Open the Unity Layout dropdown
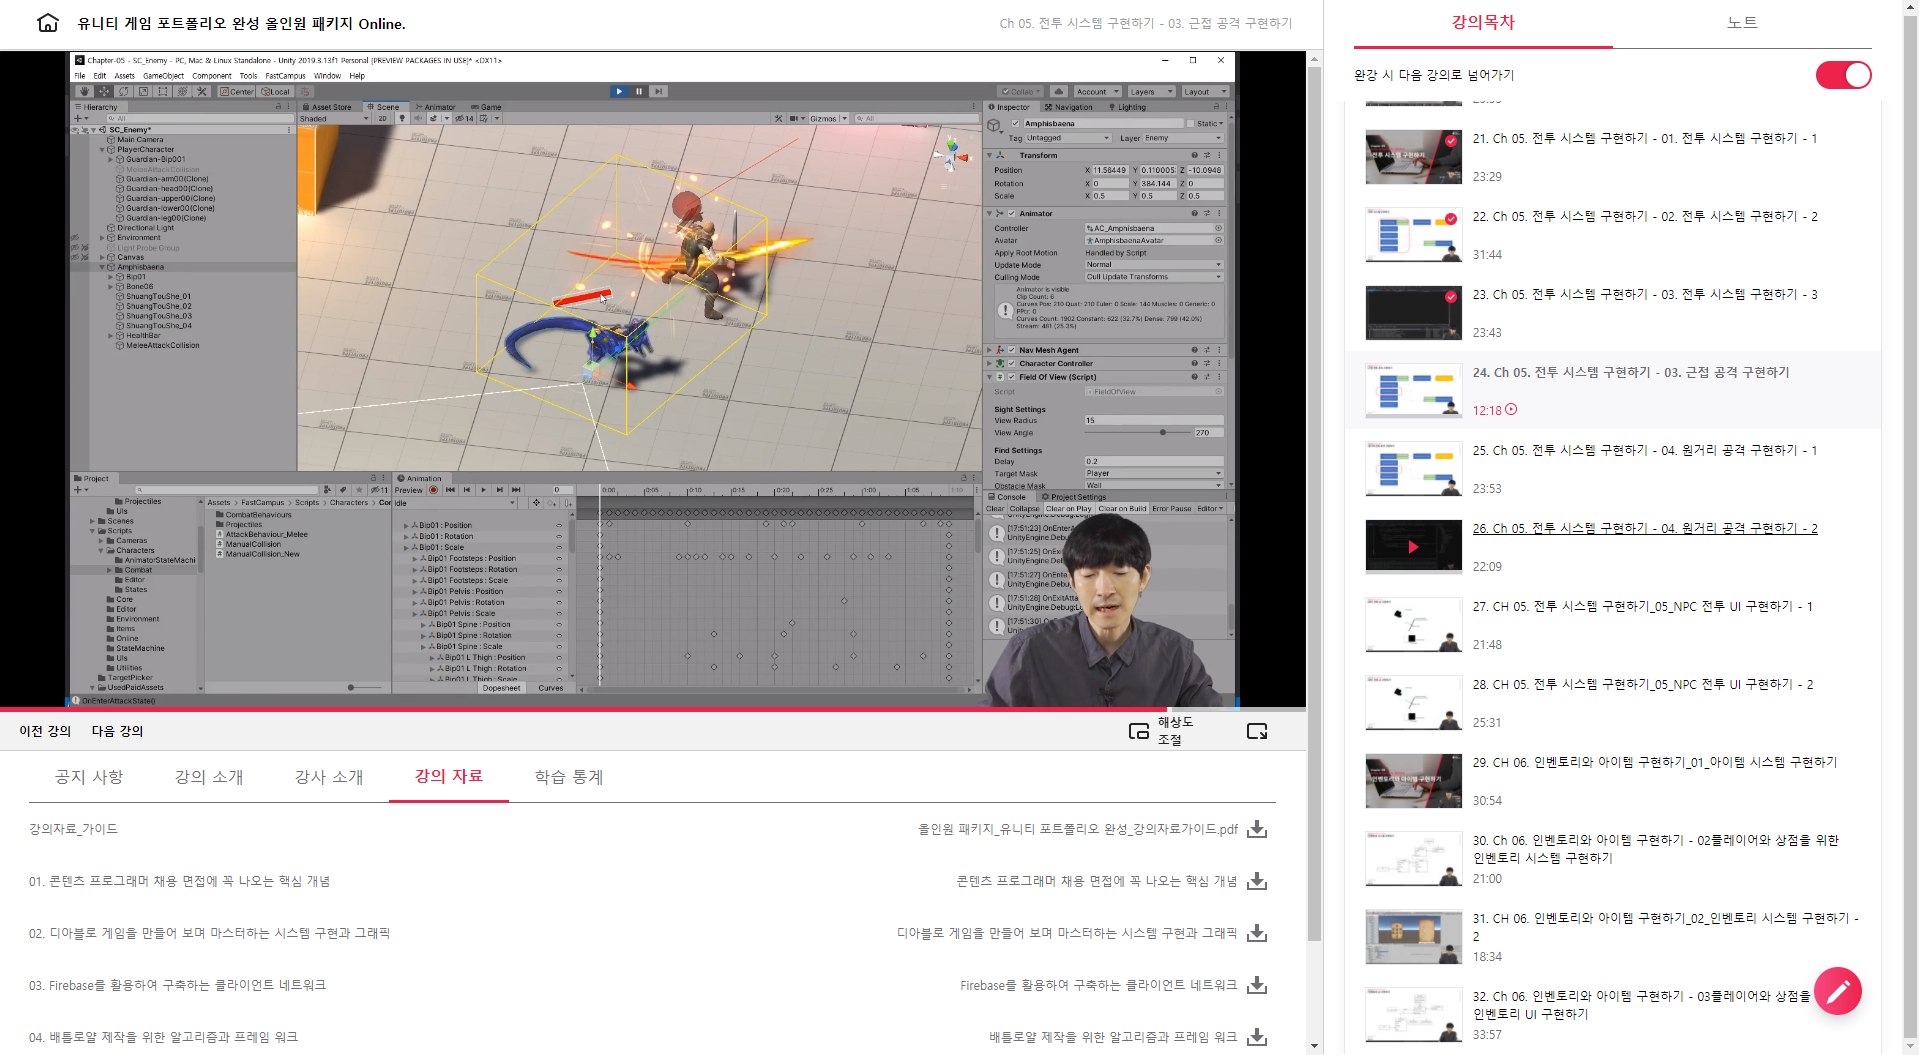Image resolution: width=1919 pixels, height=1055 pixels. click(1204, 91)
